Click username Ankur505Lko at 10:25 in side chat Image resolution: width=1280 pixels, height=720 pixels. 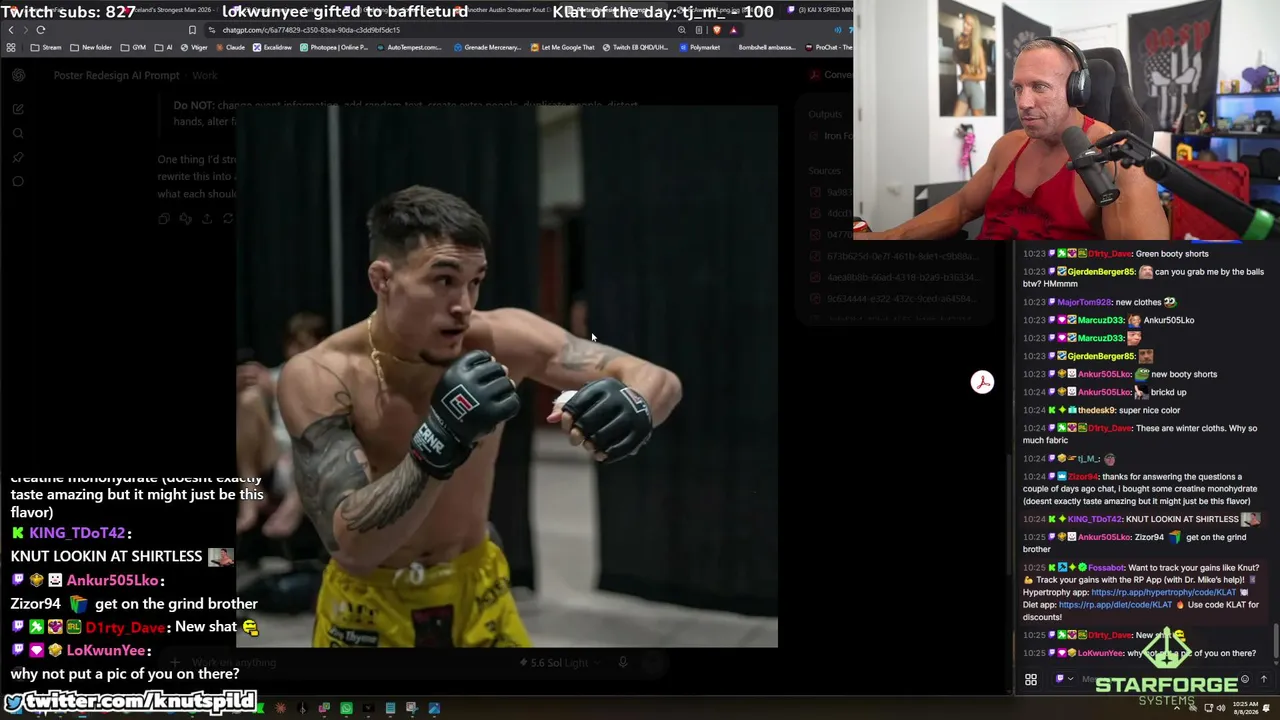click(1105, 537)
